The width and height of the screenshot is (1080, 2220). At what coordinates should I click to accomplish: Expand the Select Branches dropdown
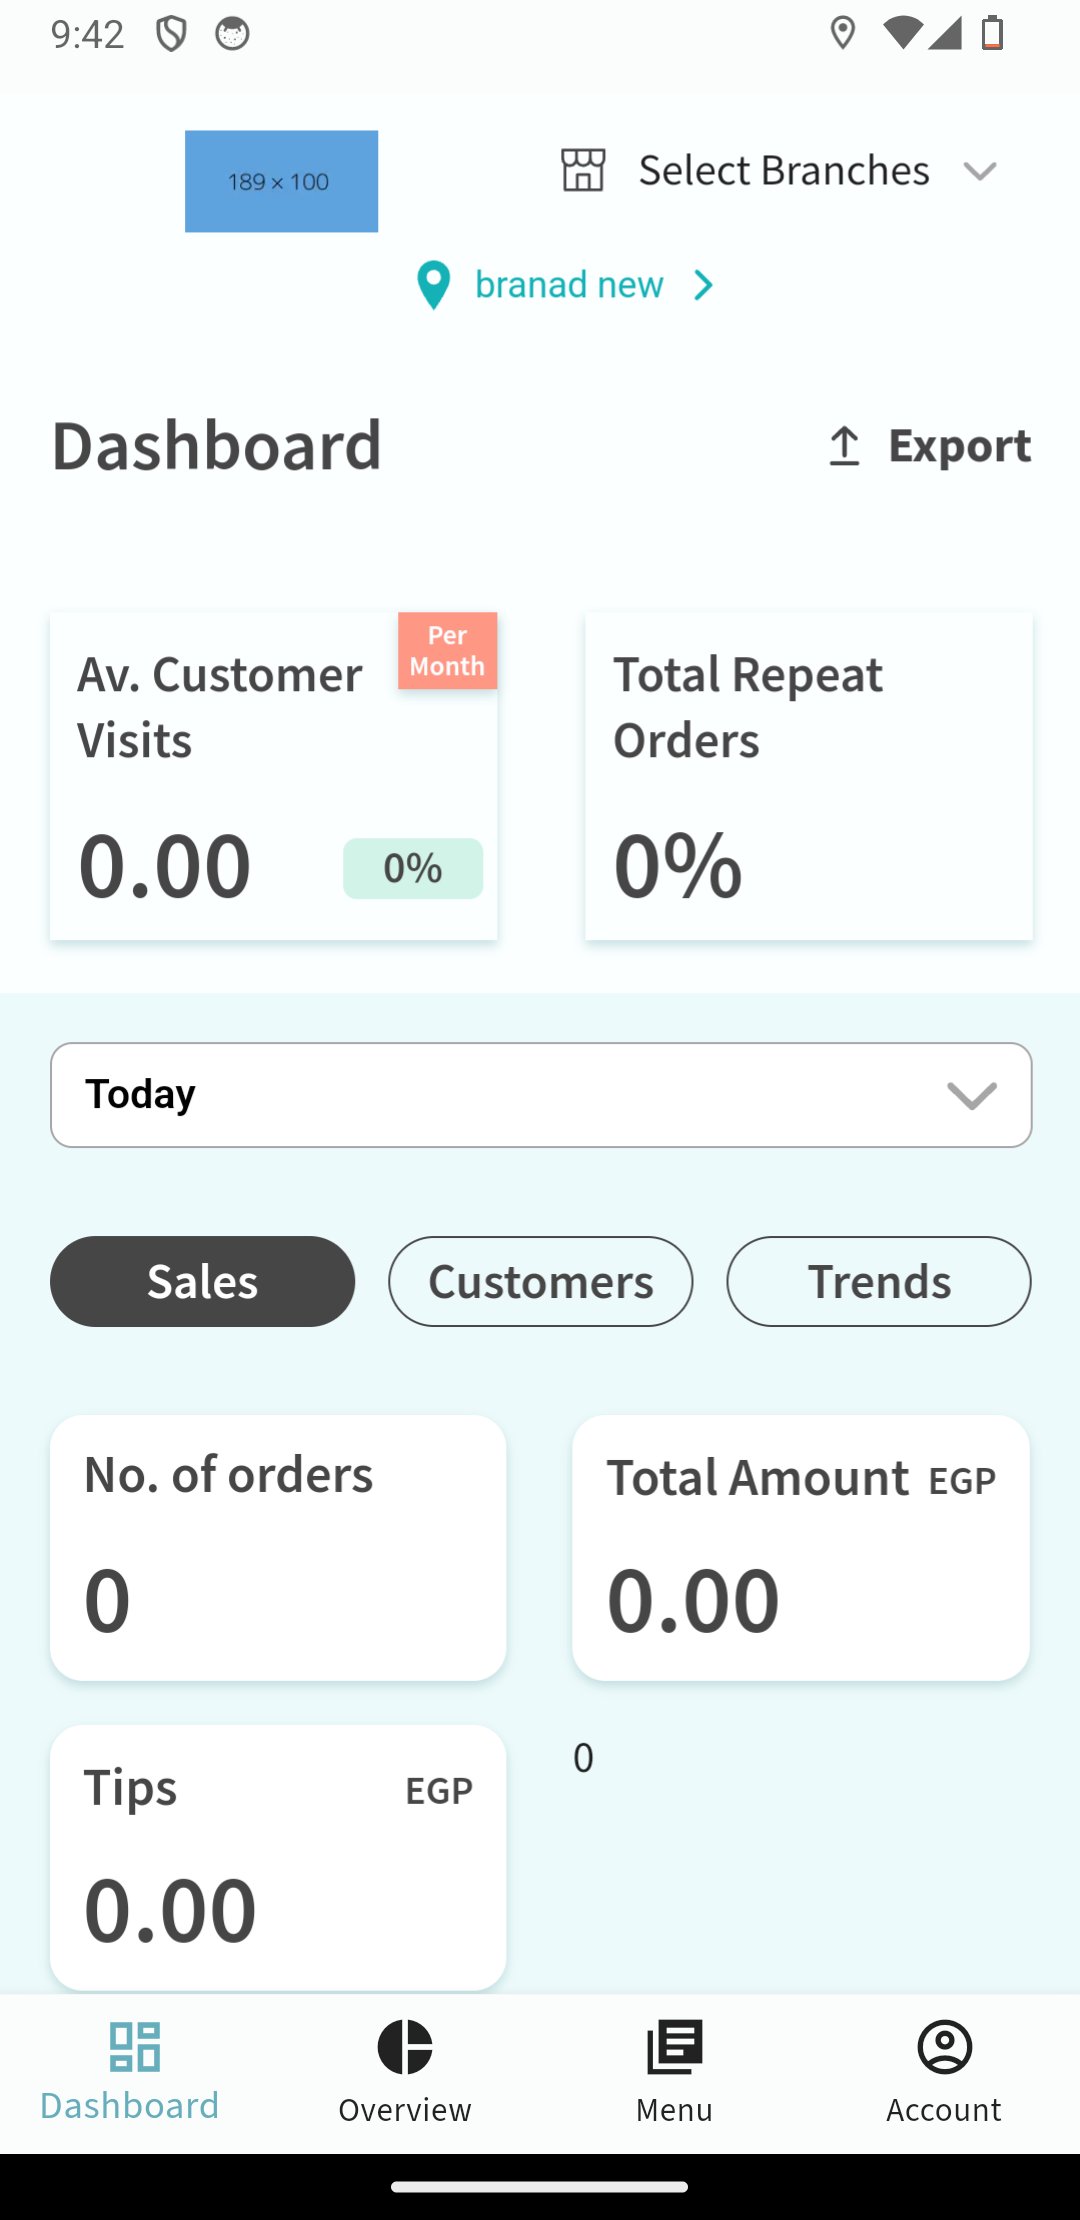981,170
